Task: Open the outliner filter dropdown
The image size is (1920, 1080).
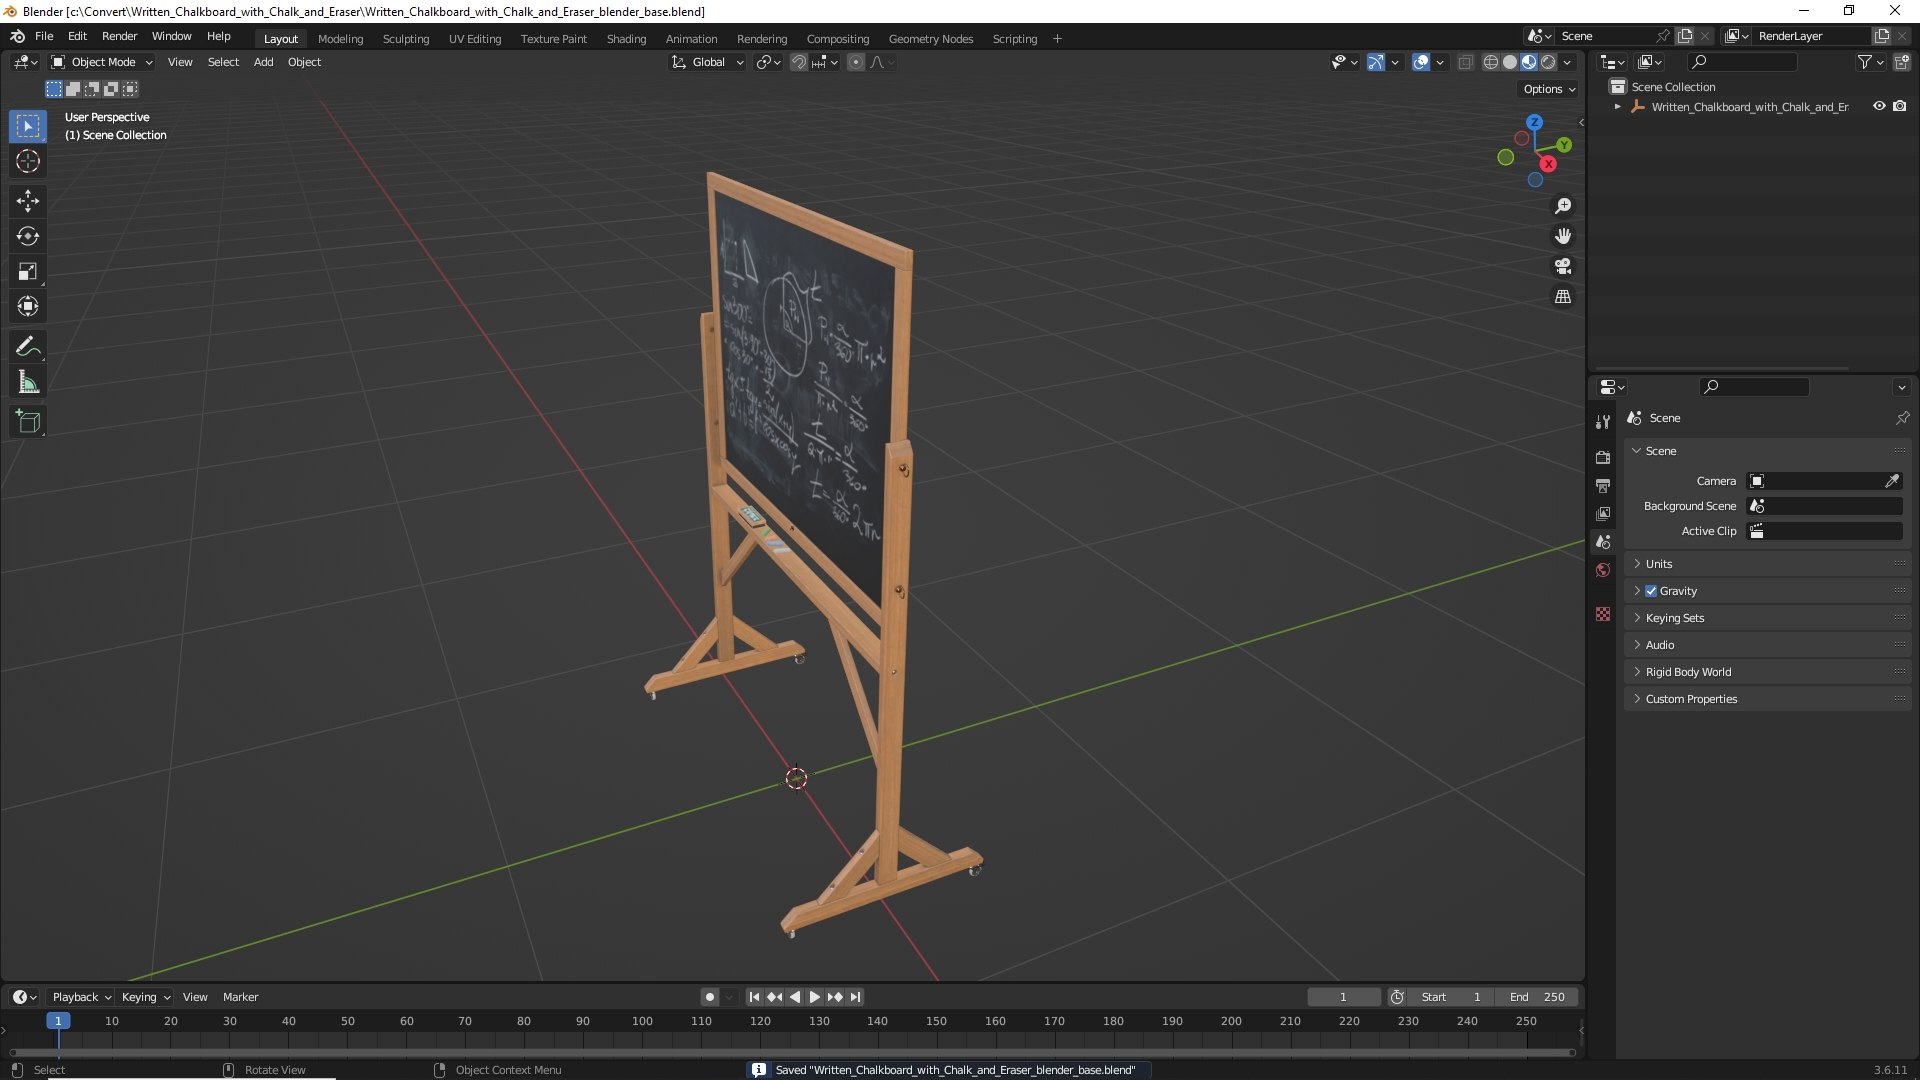Action: (1870, 62)
